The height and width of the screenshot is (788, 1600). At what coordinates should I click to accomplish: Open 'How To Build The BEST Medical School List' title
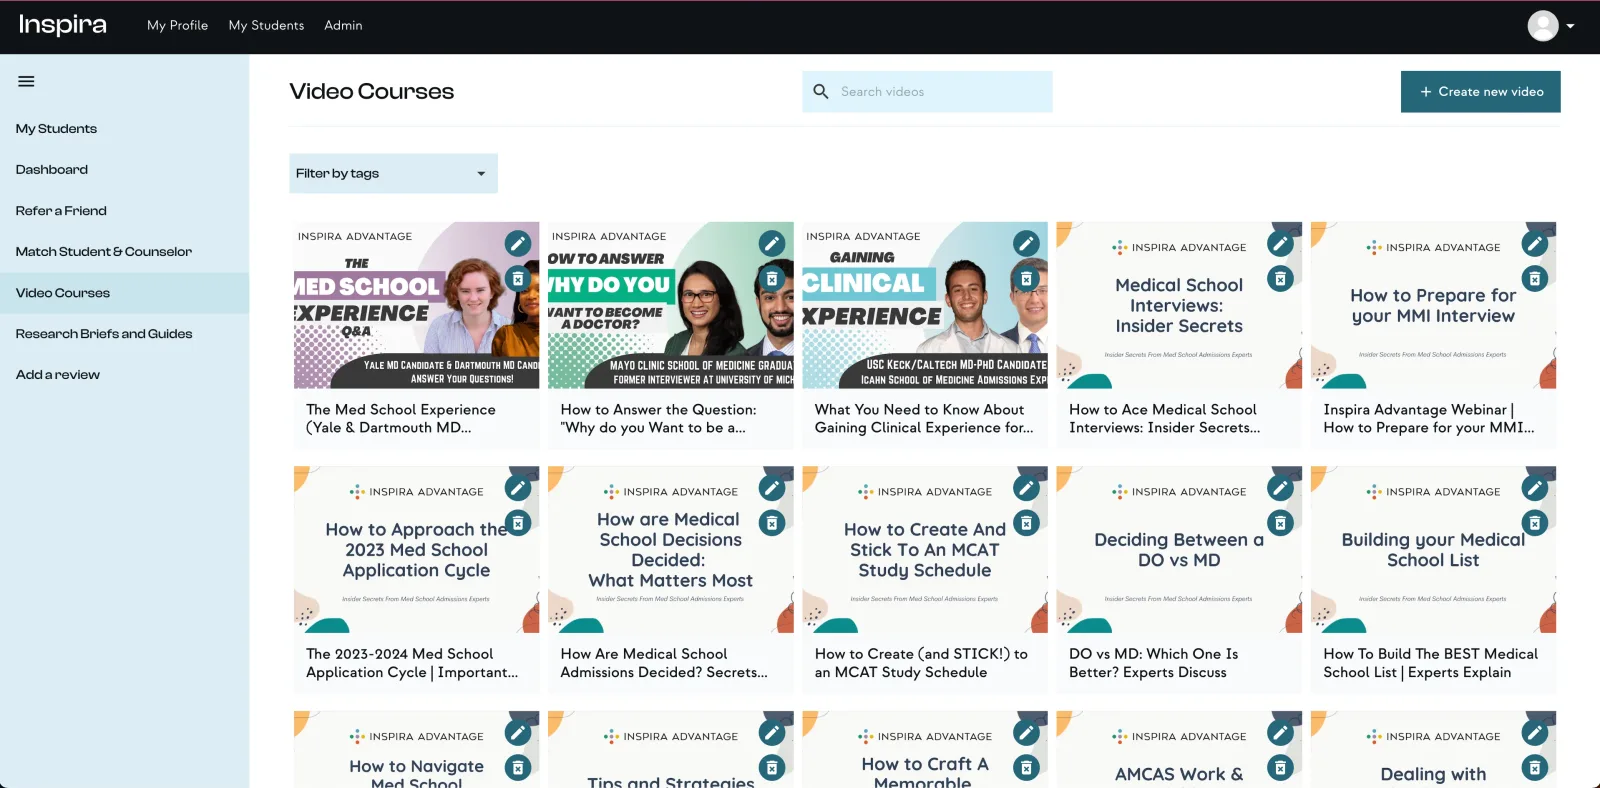tap(1430, 663)
